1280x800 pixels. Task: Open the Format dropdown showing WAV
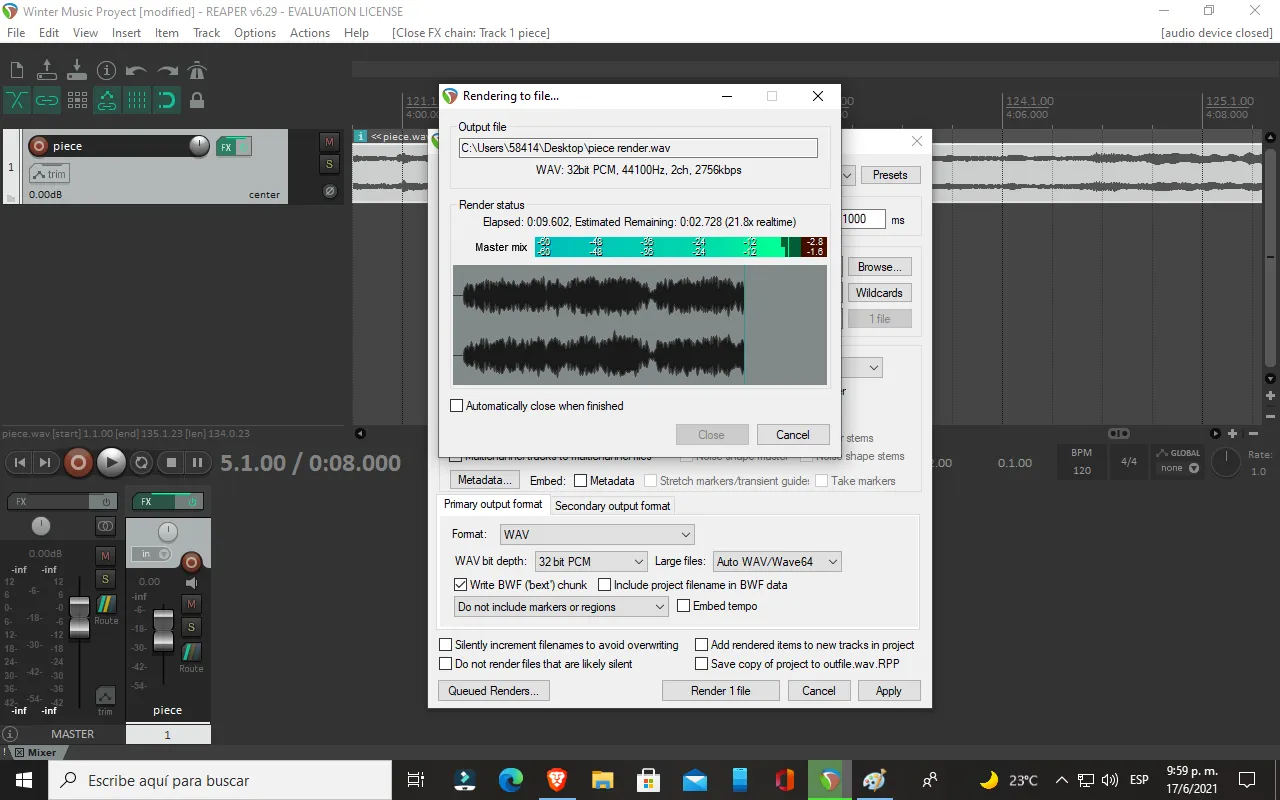597,535
